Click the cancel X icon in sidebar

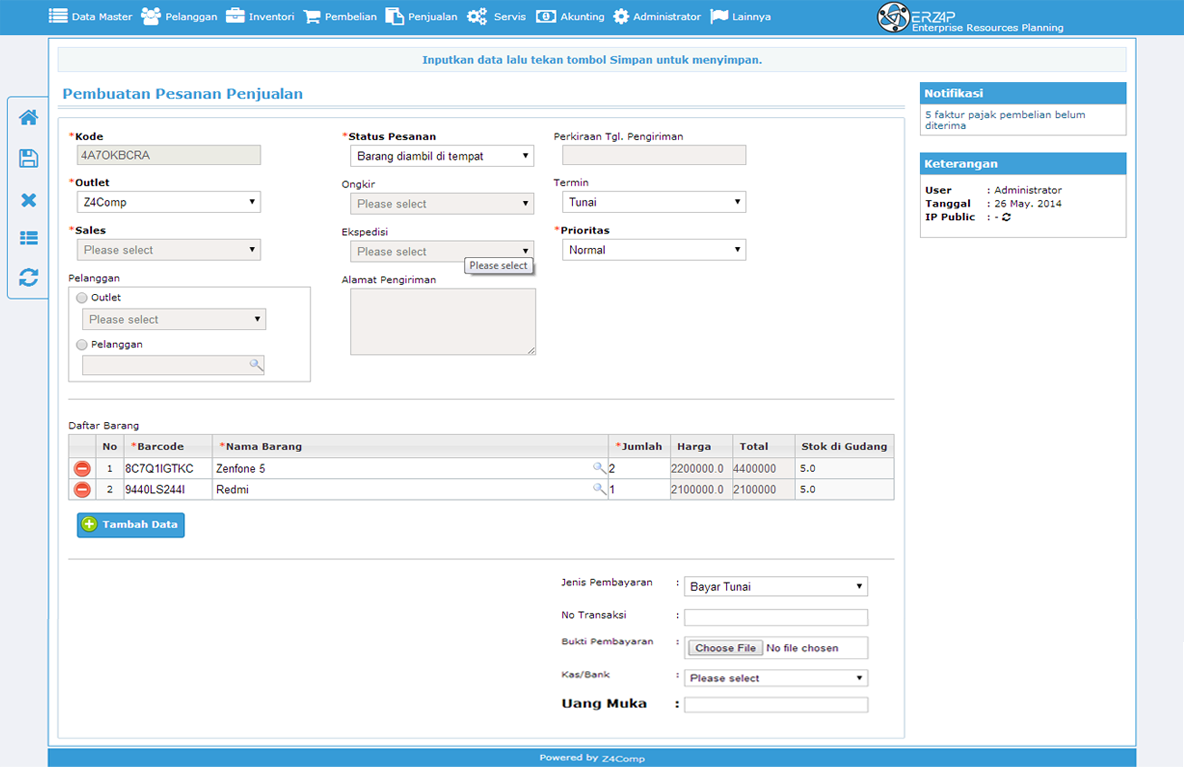coord(29,199)
